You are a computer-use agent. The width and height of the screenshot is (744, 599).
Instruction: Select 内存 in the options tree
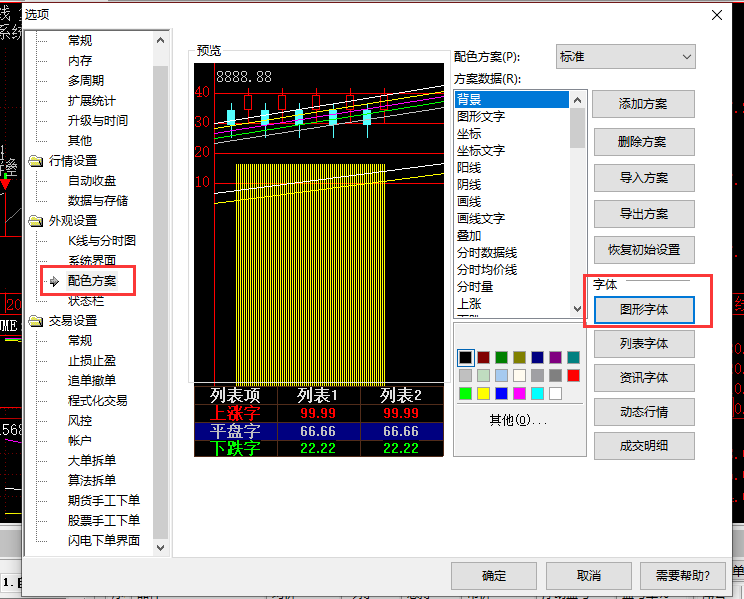(80, 61)
